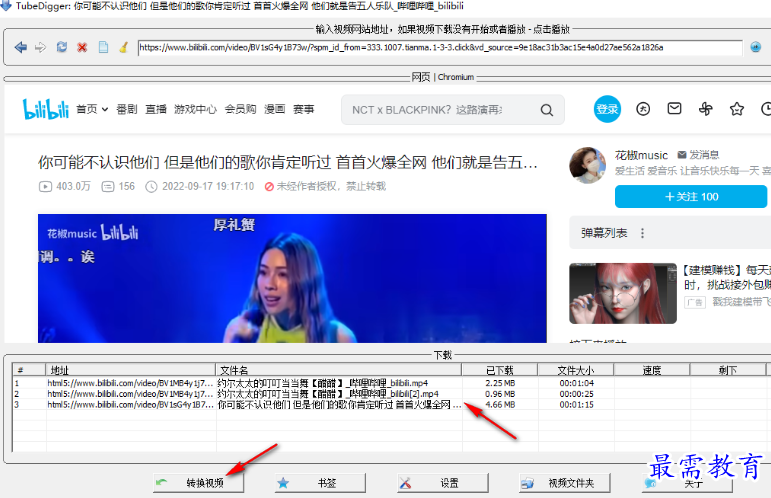Click the 文件名 column header
This screenshot has height=498, width=771.
[x=338, y=370]
